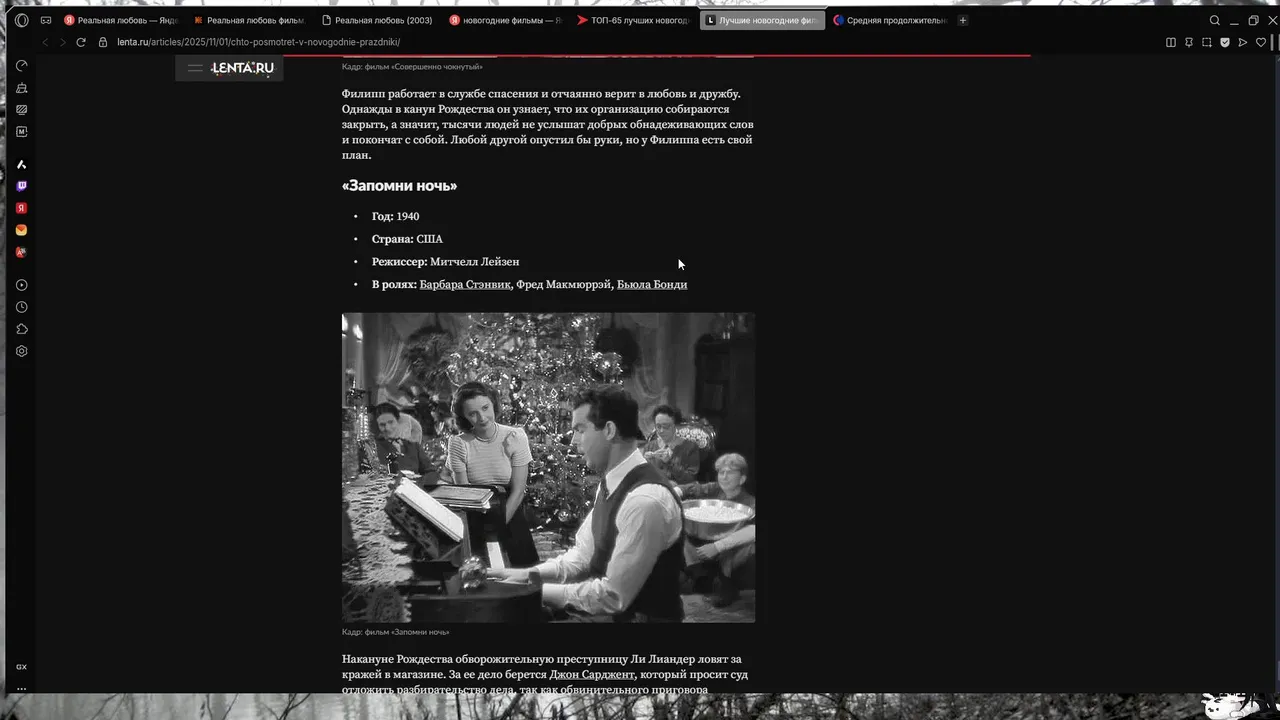Open the red translator sidebar icon
The height and width of the screenshot is (720, 1280).
pos(21,252)
